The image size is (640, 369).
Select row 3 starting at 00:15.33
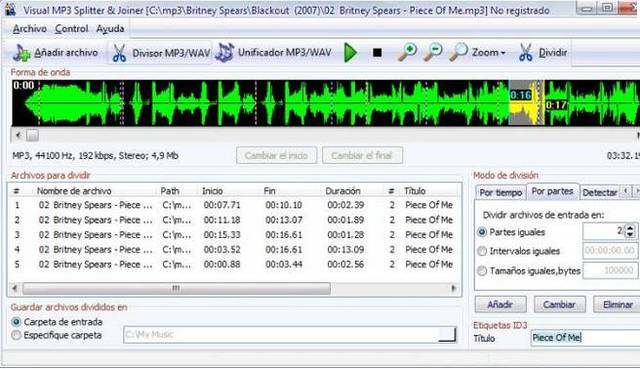[234, 235]
